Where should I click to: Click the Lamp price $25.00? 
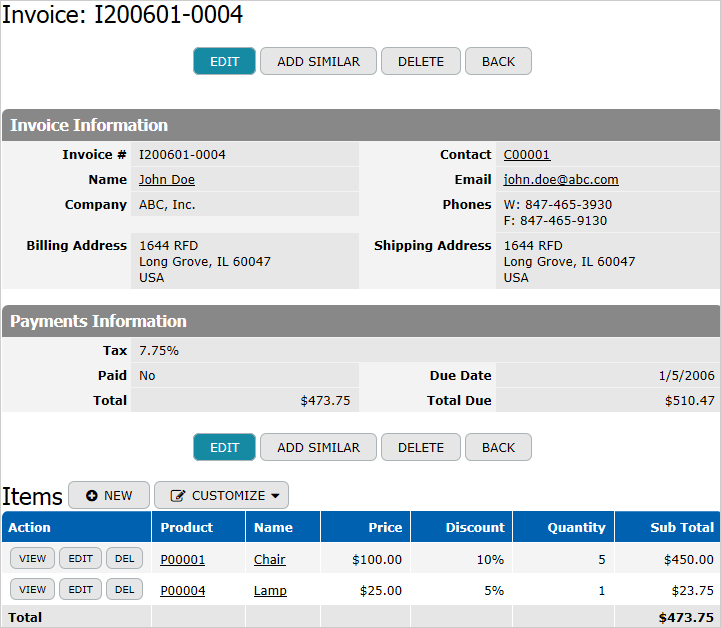[381, 591]
